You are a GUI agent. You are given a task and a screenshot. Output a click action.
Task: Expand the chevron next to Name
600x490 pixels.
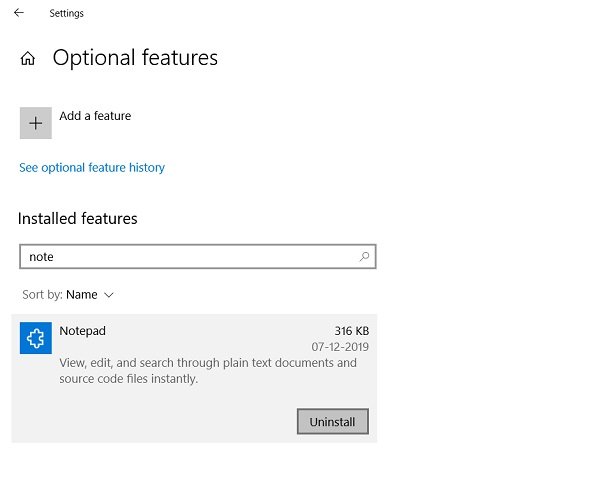click(109, 295)
